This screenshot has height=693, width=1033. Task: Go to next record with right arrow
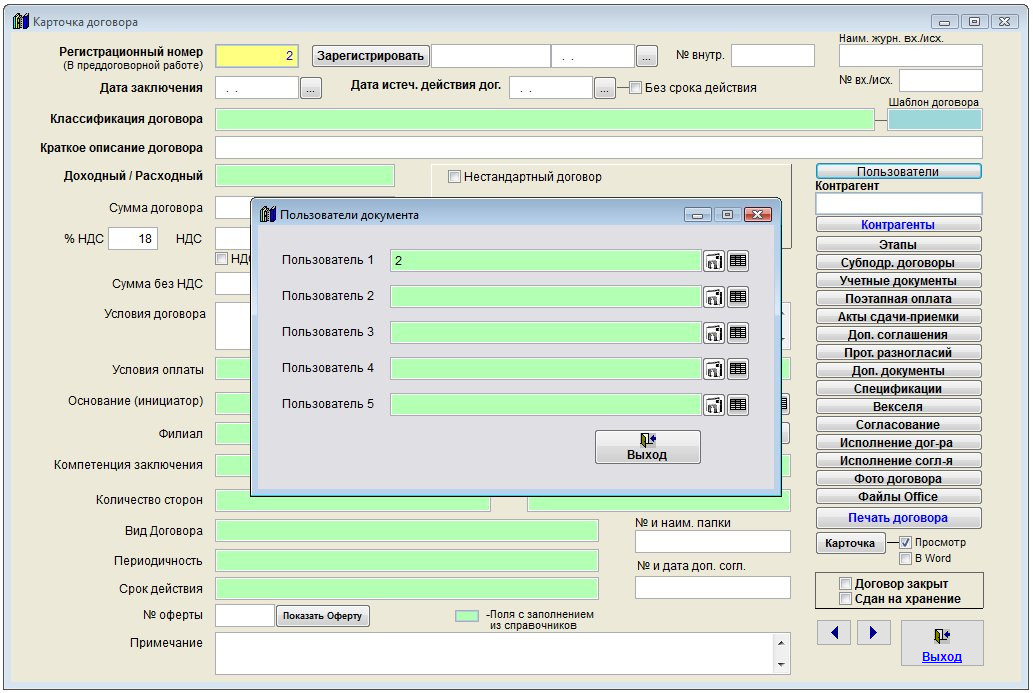873,632
